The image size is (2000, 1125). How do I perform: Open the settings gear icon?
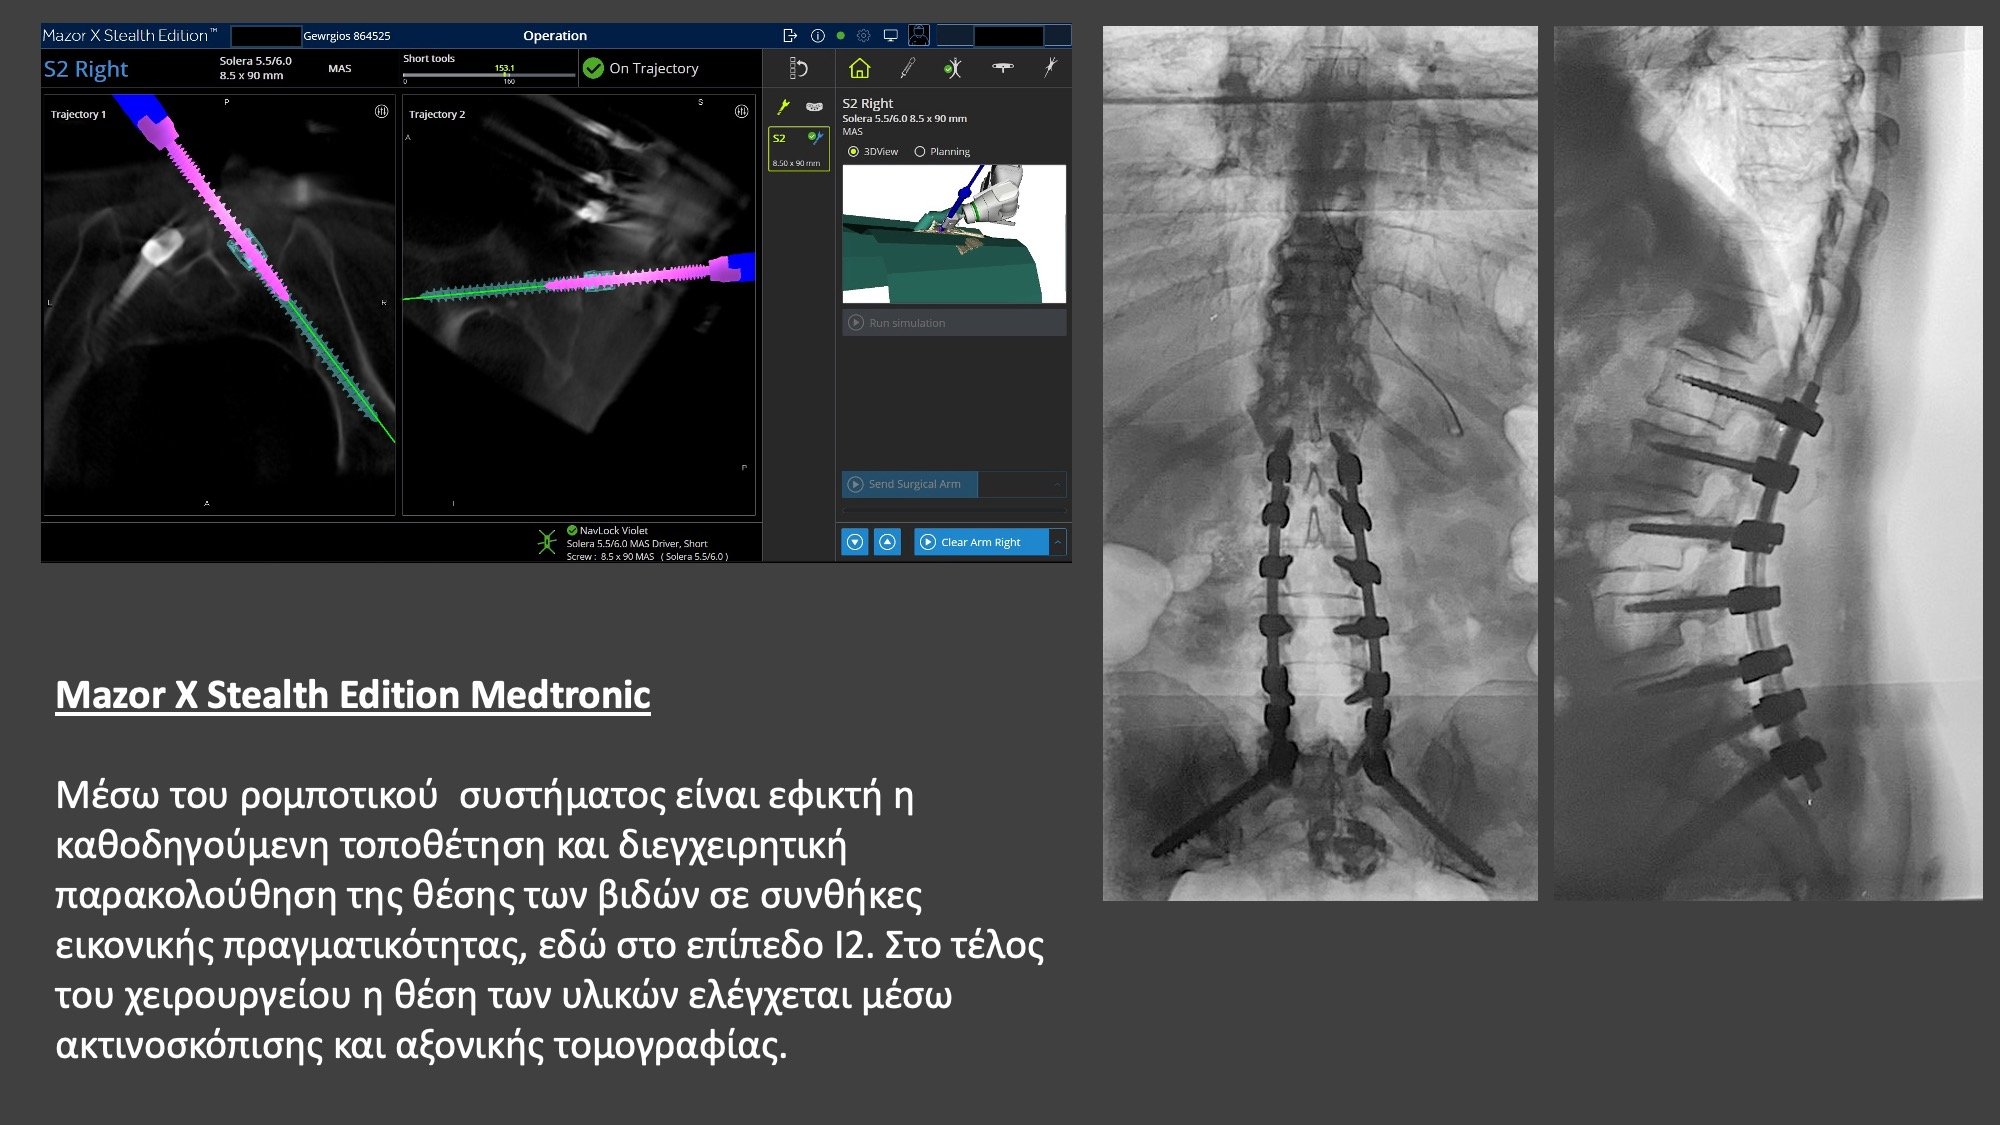click(x=864, y=36)
